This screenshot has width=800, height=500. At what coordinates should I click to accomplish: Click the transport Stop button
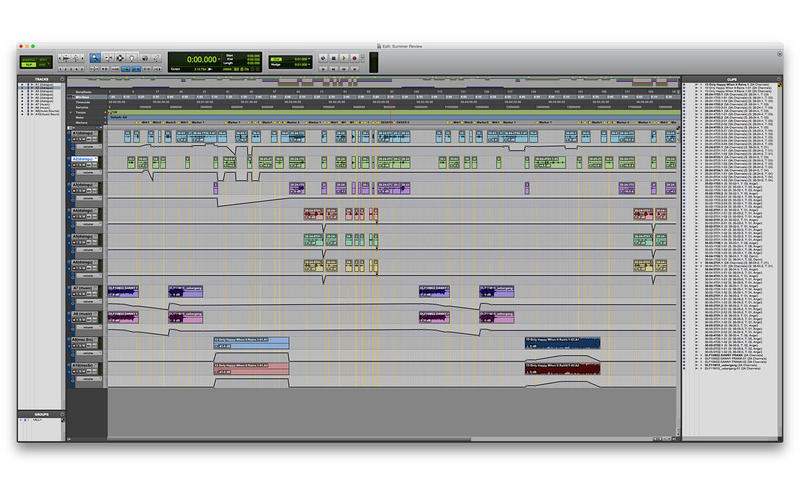click(x=334, y=58)
